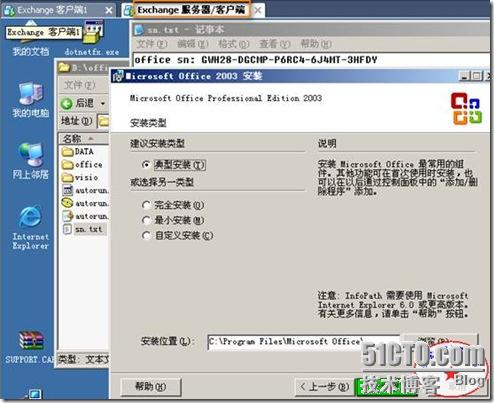Click the Notepad title bar icon
494x403 pixels.
point(139,30)
